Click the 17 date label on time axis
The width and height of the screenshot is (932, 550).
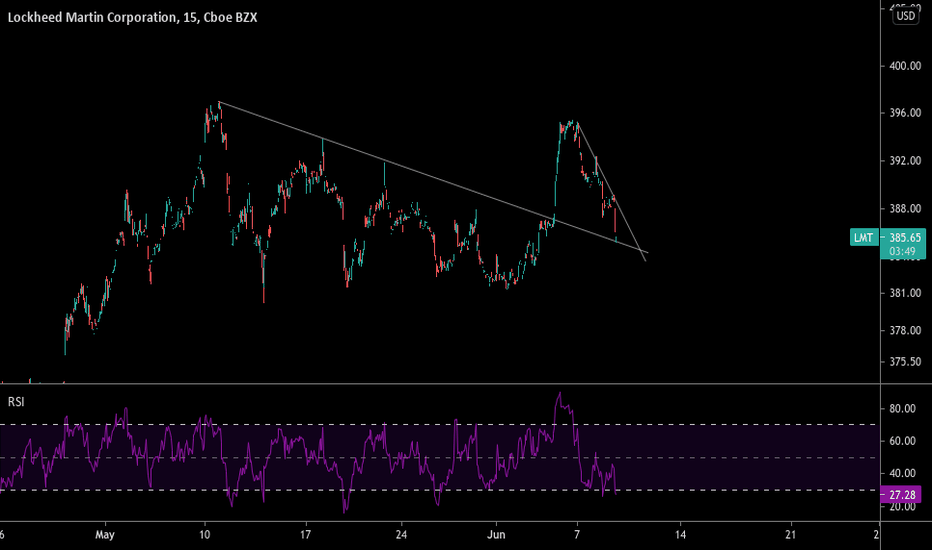[305, 535]
